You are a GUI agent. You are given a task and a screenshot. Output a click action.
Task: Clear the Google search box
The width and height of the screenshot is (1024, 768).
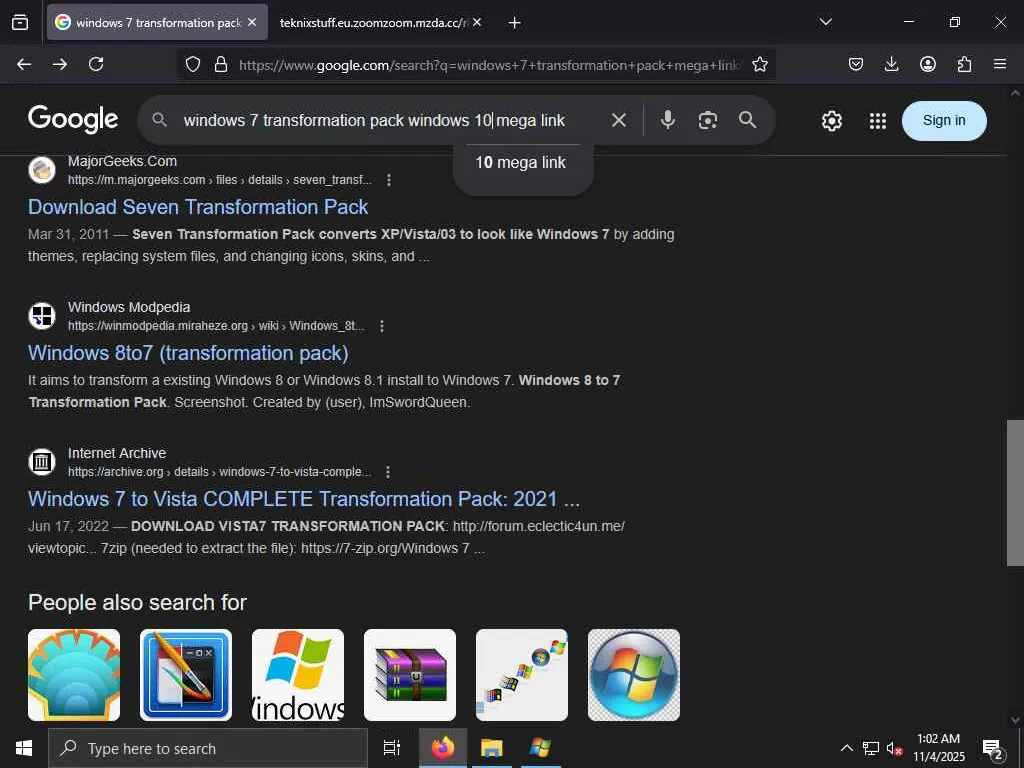(618, 120)
